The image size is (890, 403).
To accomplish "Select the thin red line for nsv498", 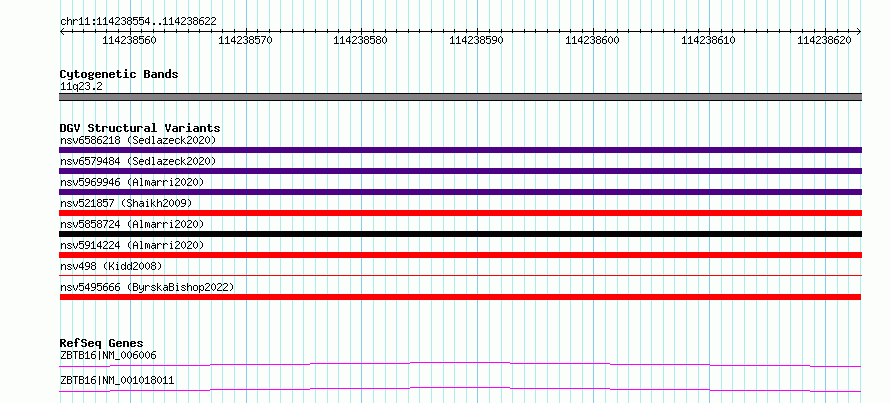I will coord(460,276).
